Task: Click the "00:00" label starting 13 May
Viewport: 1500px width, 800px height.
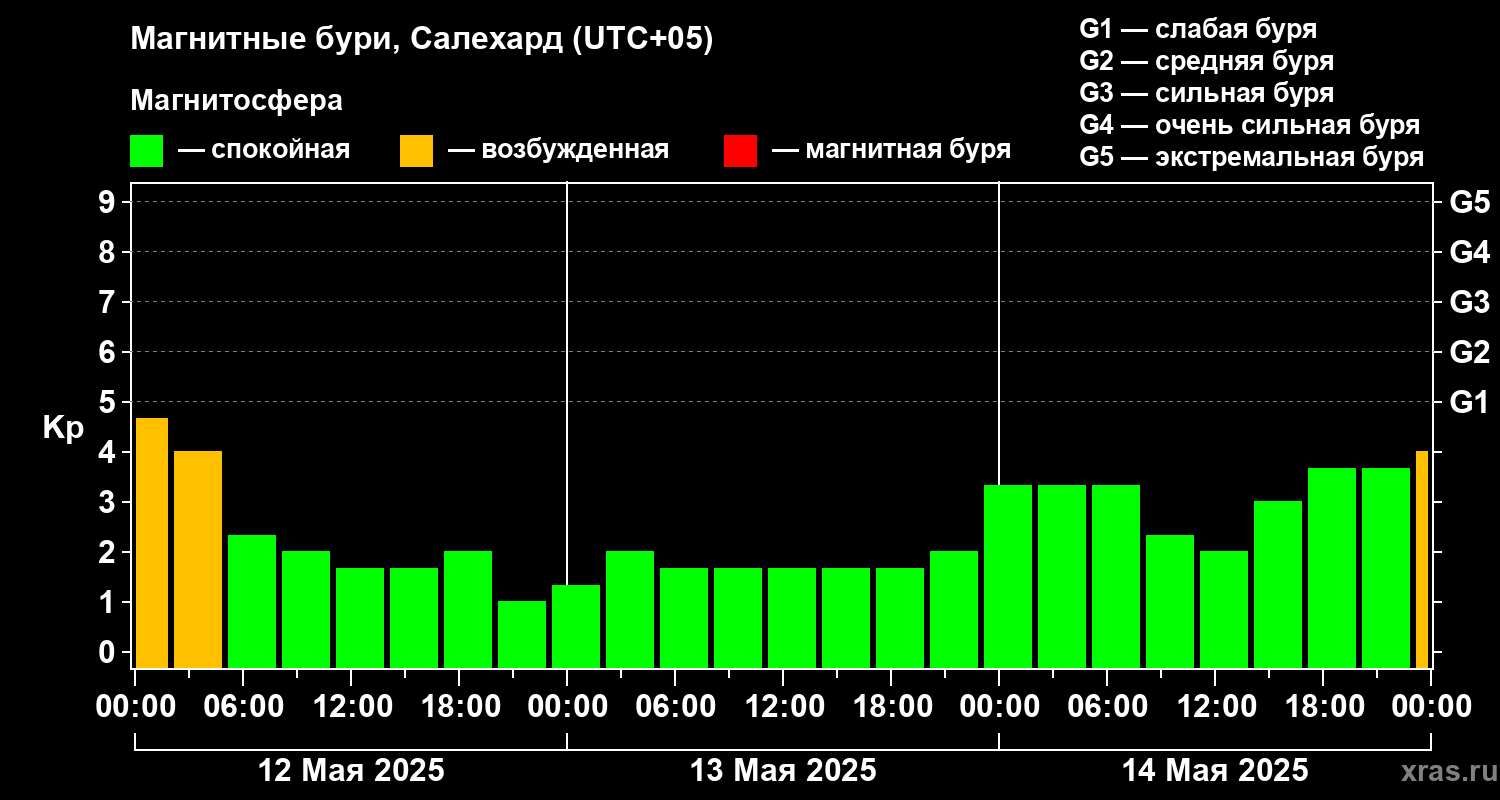Action: tap(567, 707)
